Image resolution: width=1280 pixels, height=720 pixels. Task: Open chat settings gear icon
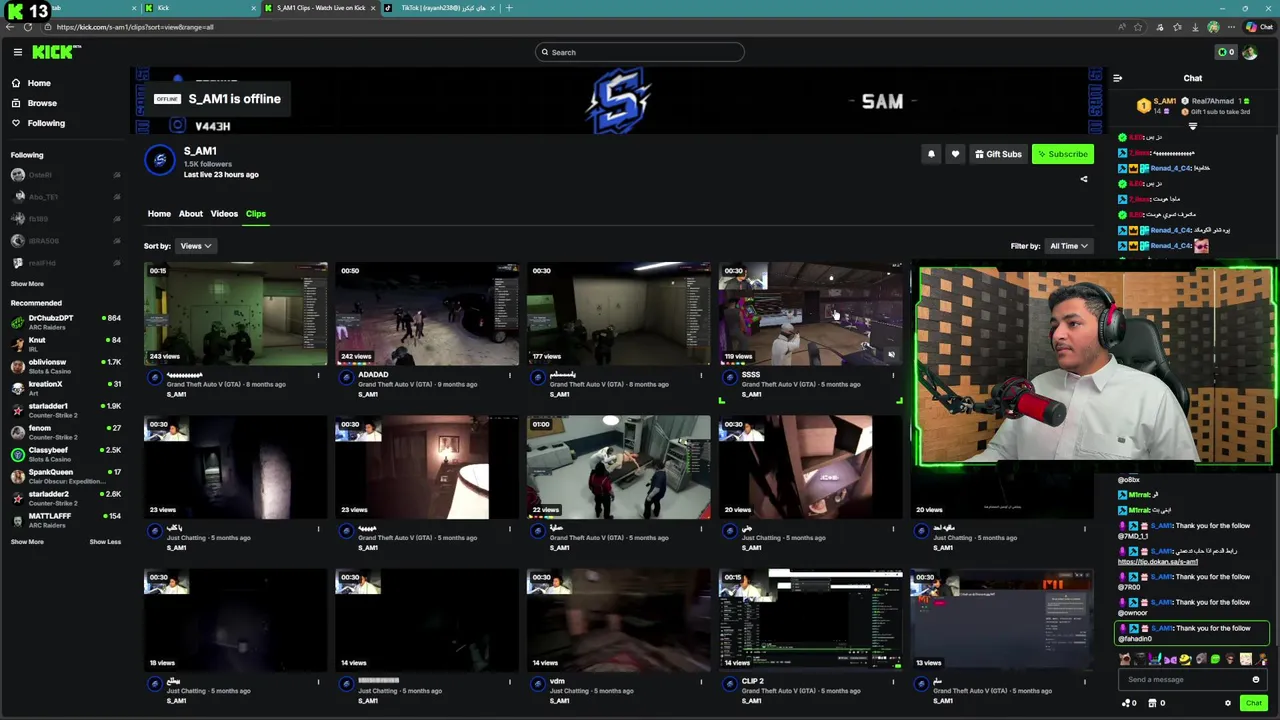click(x=1228, y=703)
